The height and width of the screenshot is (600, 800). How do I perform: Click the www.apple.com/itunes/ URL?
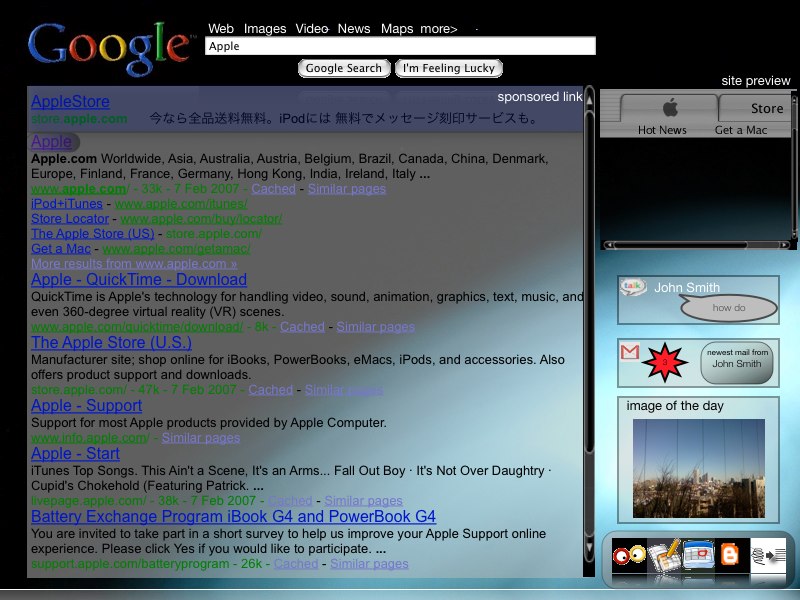tap(181, 204)
